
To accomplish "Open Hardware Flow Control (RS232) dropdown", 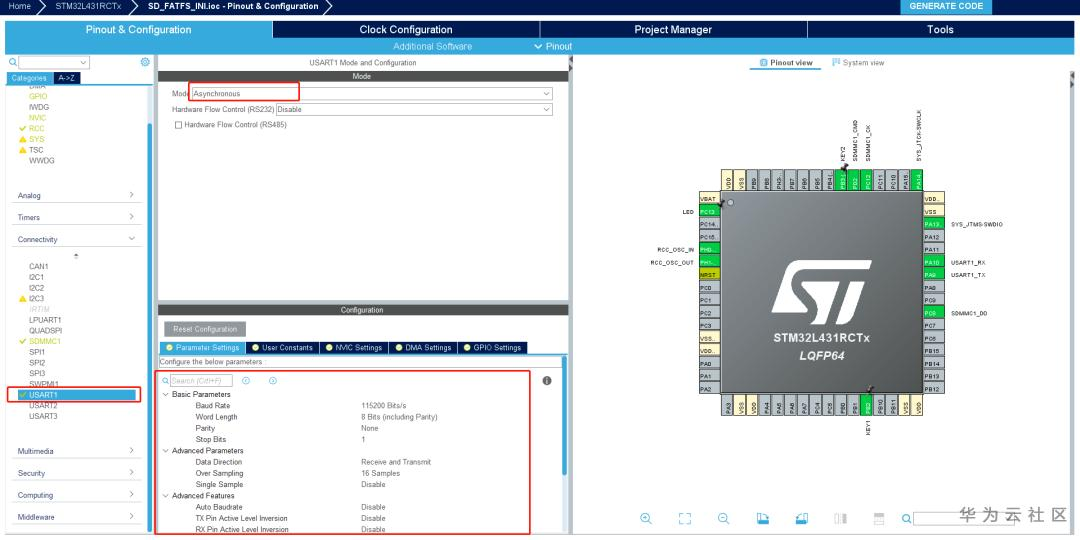I will pyautogui.click(x=414, y=109).
